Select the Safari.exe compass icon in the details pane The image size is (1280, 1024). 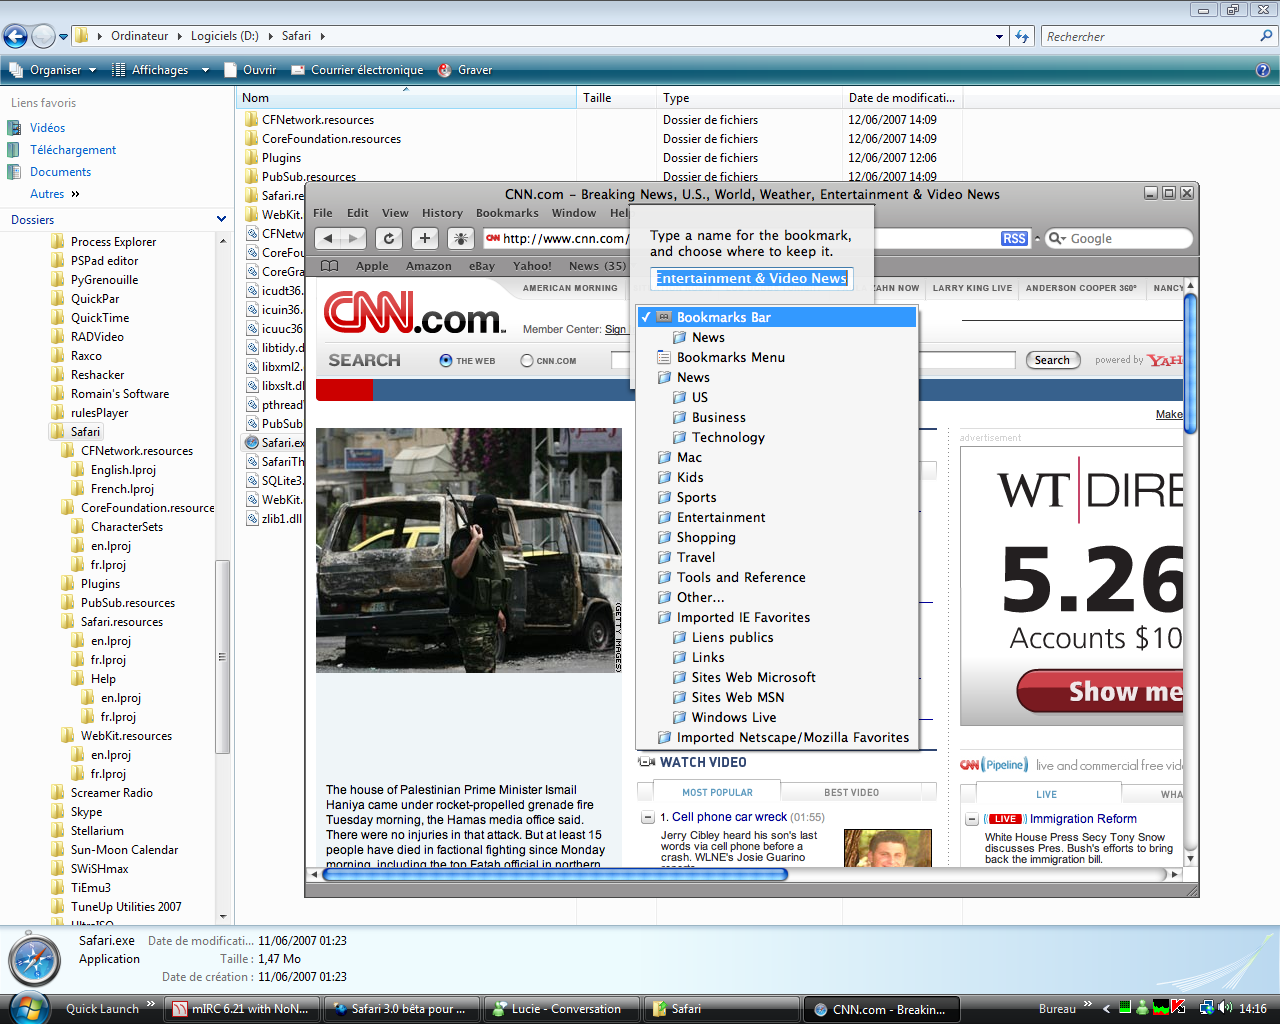(35, 960)
